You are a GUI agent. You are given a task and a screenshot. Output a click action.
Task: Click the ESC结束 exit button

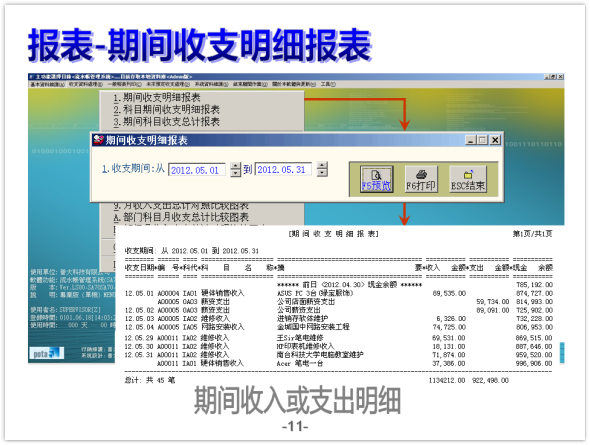[x=468, y=179]
